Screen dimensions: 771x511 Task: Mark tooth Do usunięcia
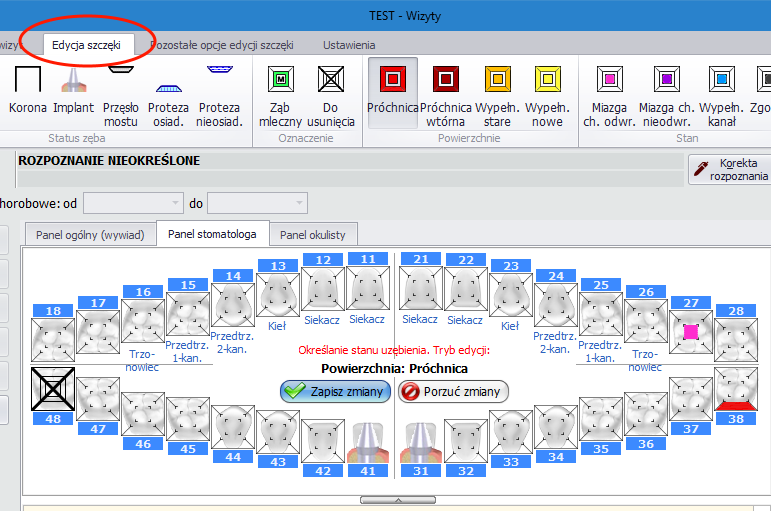330,91
